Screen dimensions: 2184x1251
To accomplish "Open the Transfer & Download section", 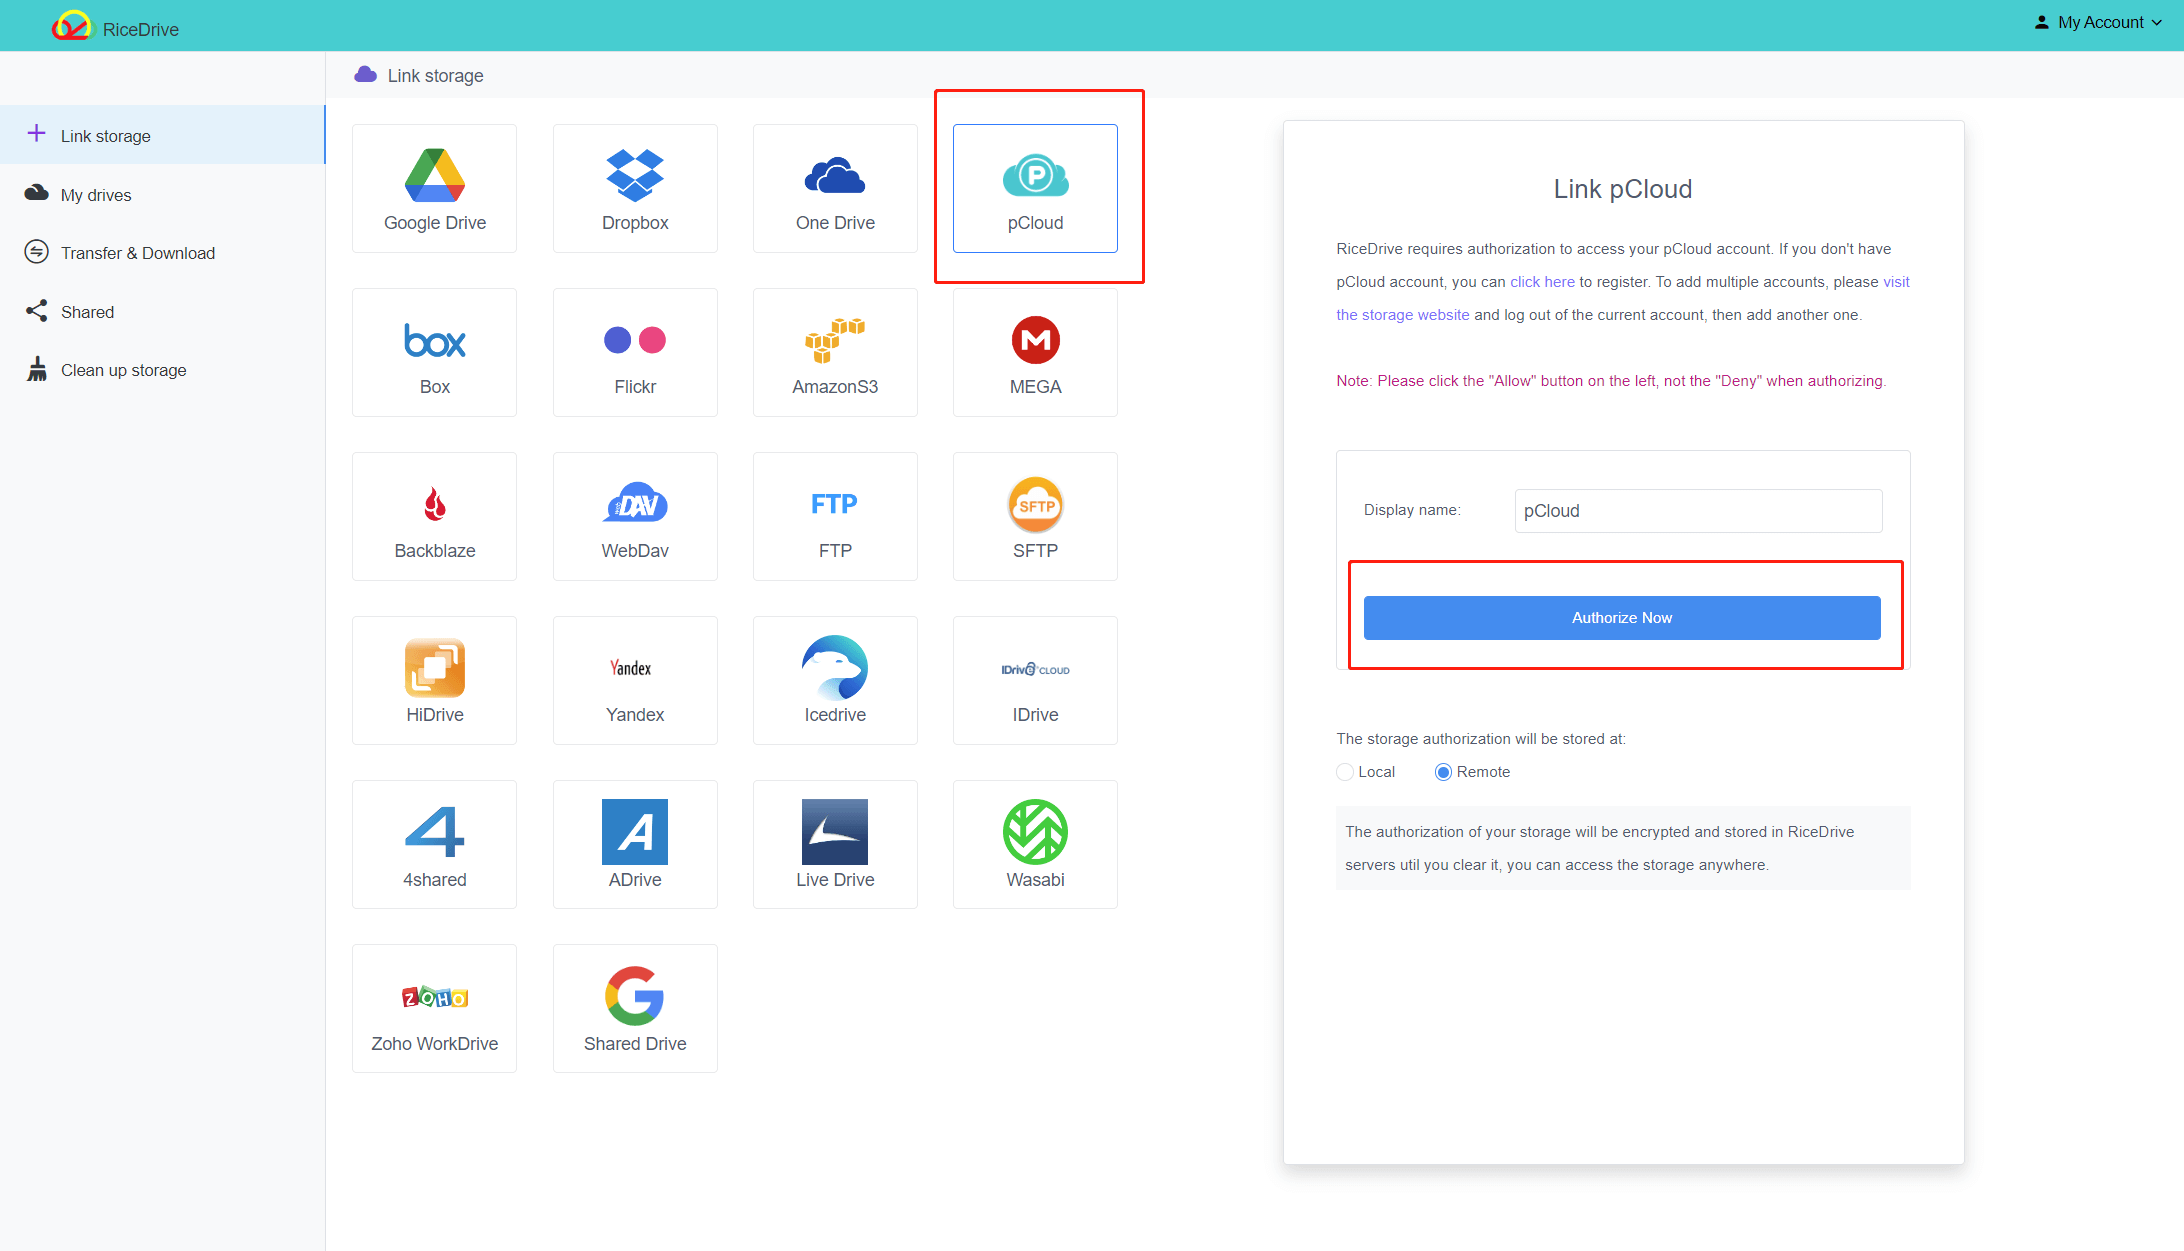I will [x=135, y=252].
